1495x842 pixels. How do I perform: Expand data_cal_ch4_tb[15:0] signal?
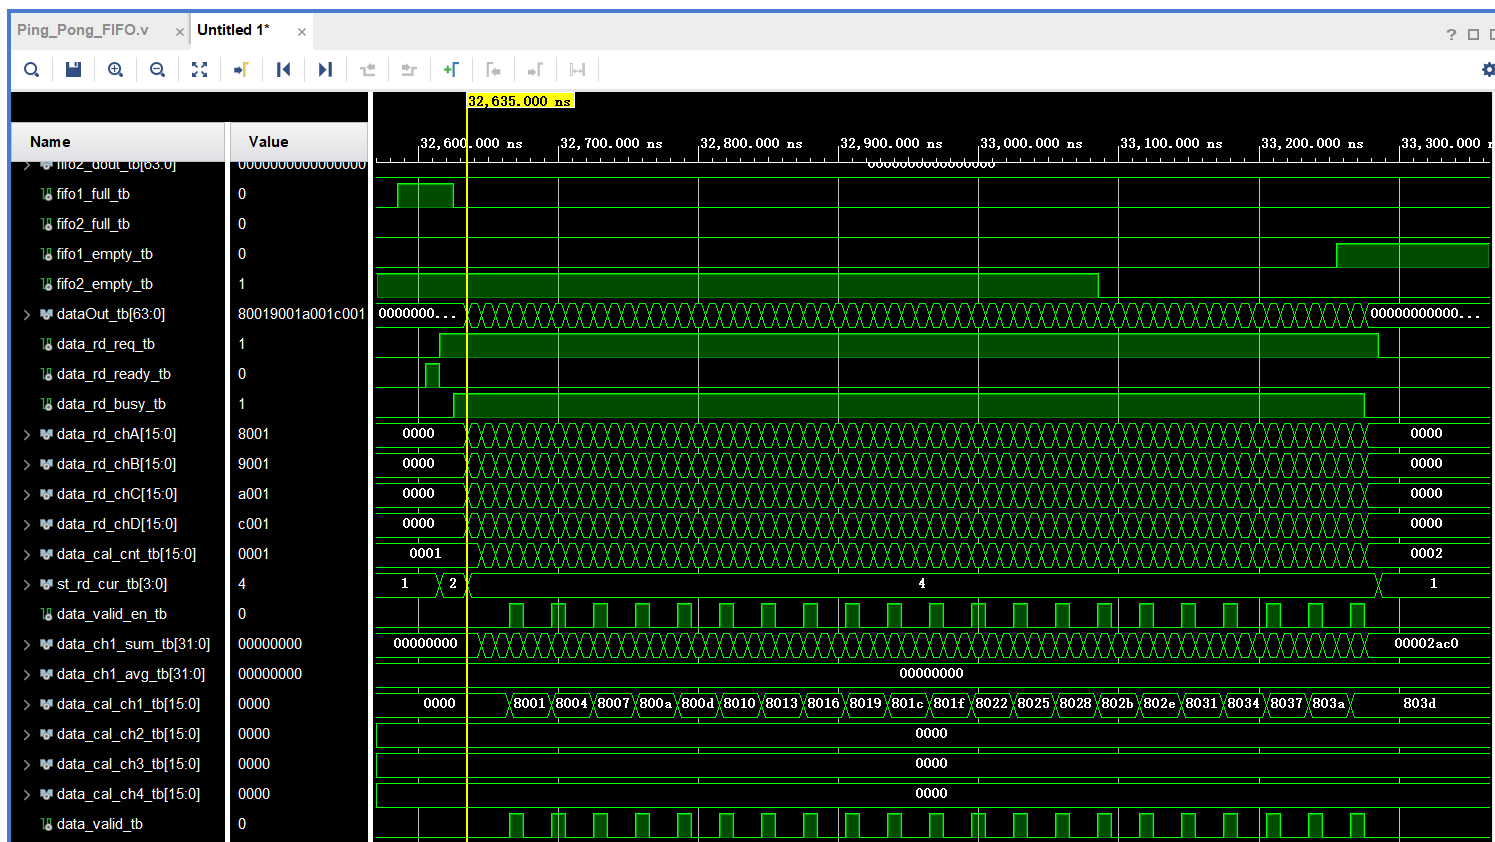(x=27, y=794)
